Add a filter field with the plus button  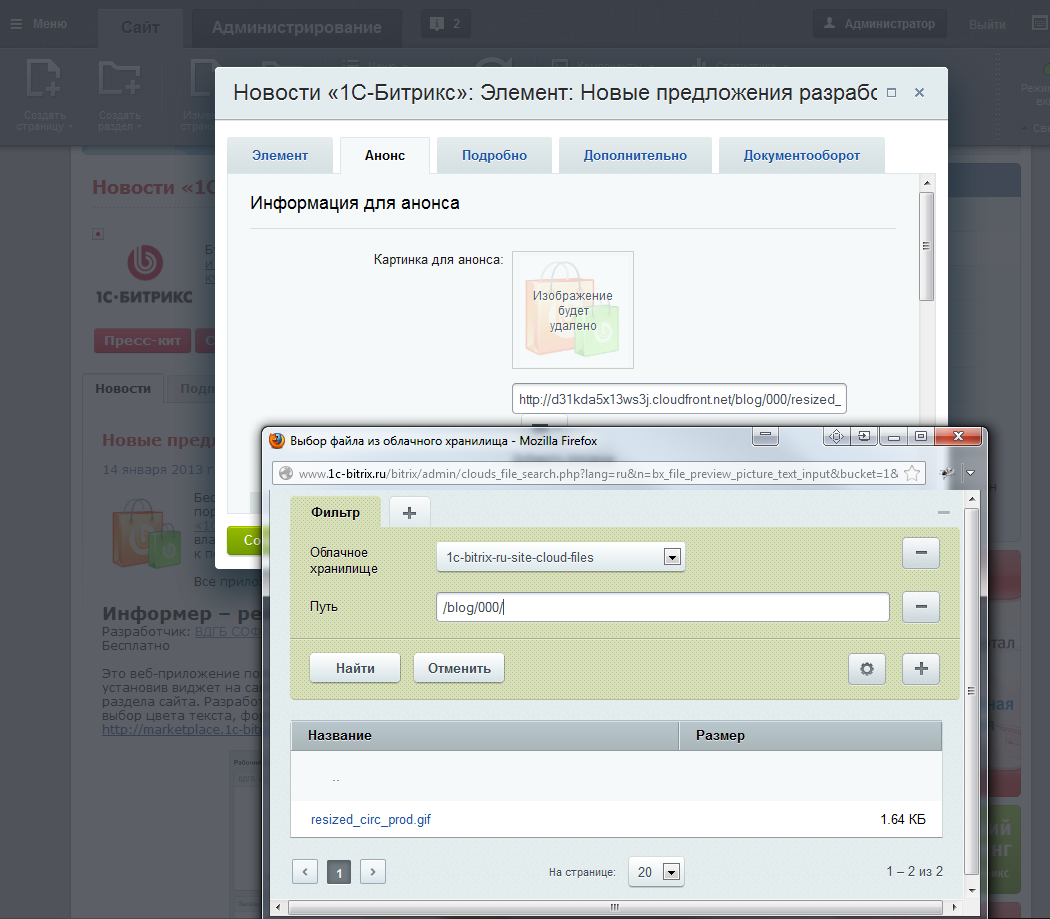921,668
